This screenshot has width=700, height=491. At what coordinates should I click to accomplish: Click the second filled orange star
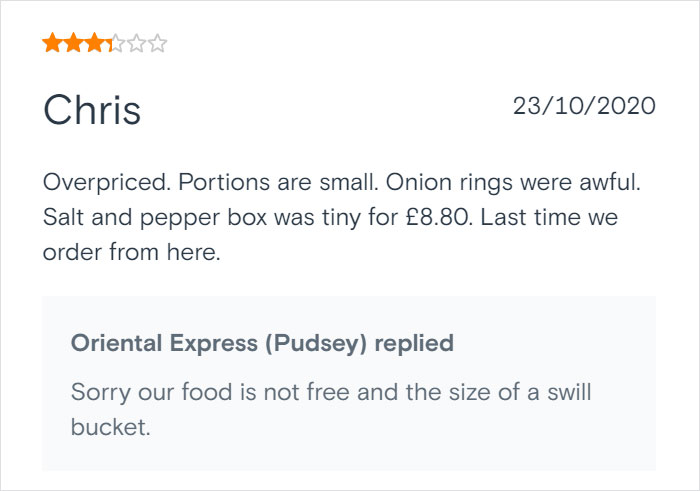click(73, 43)
